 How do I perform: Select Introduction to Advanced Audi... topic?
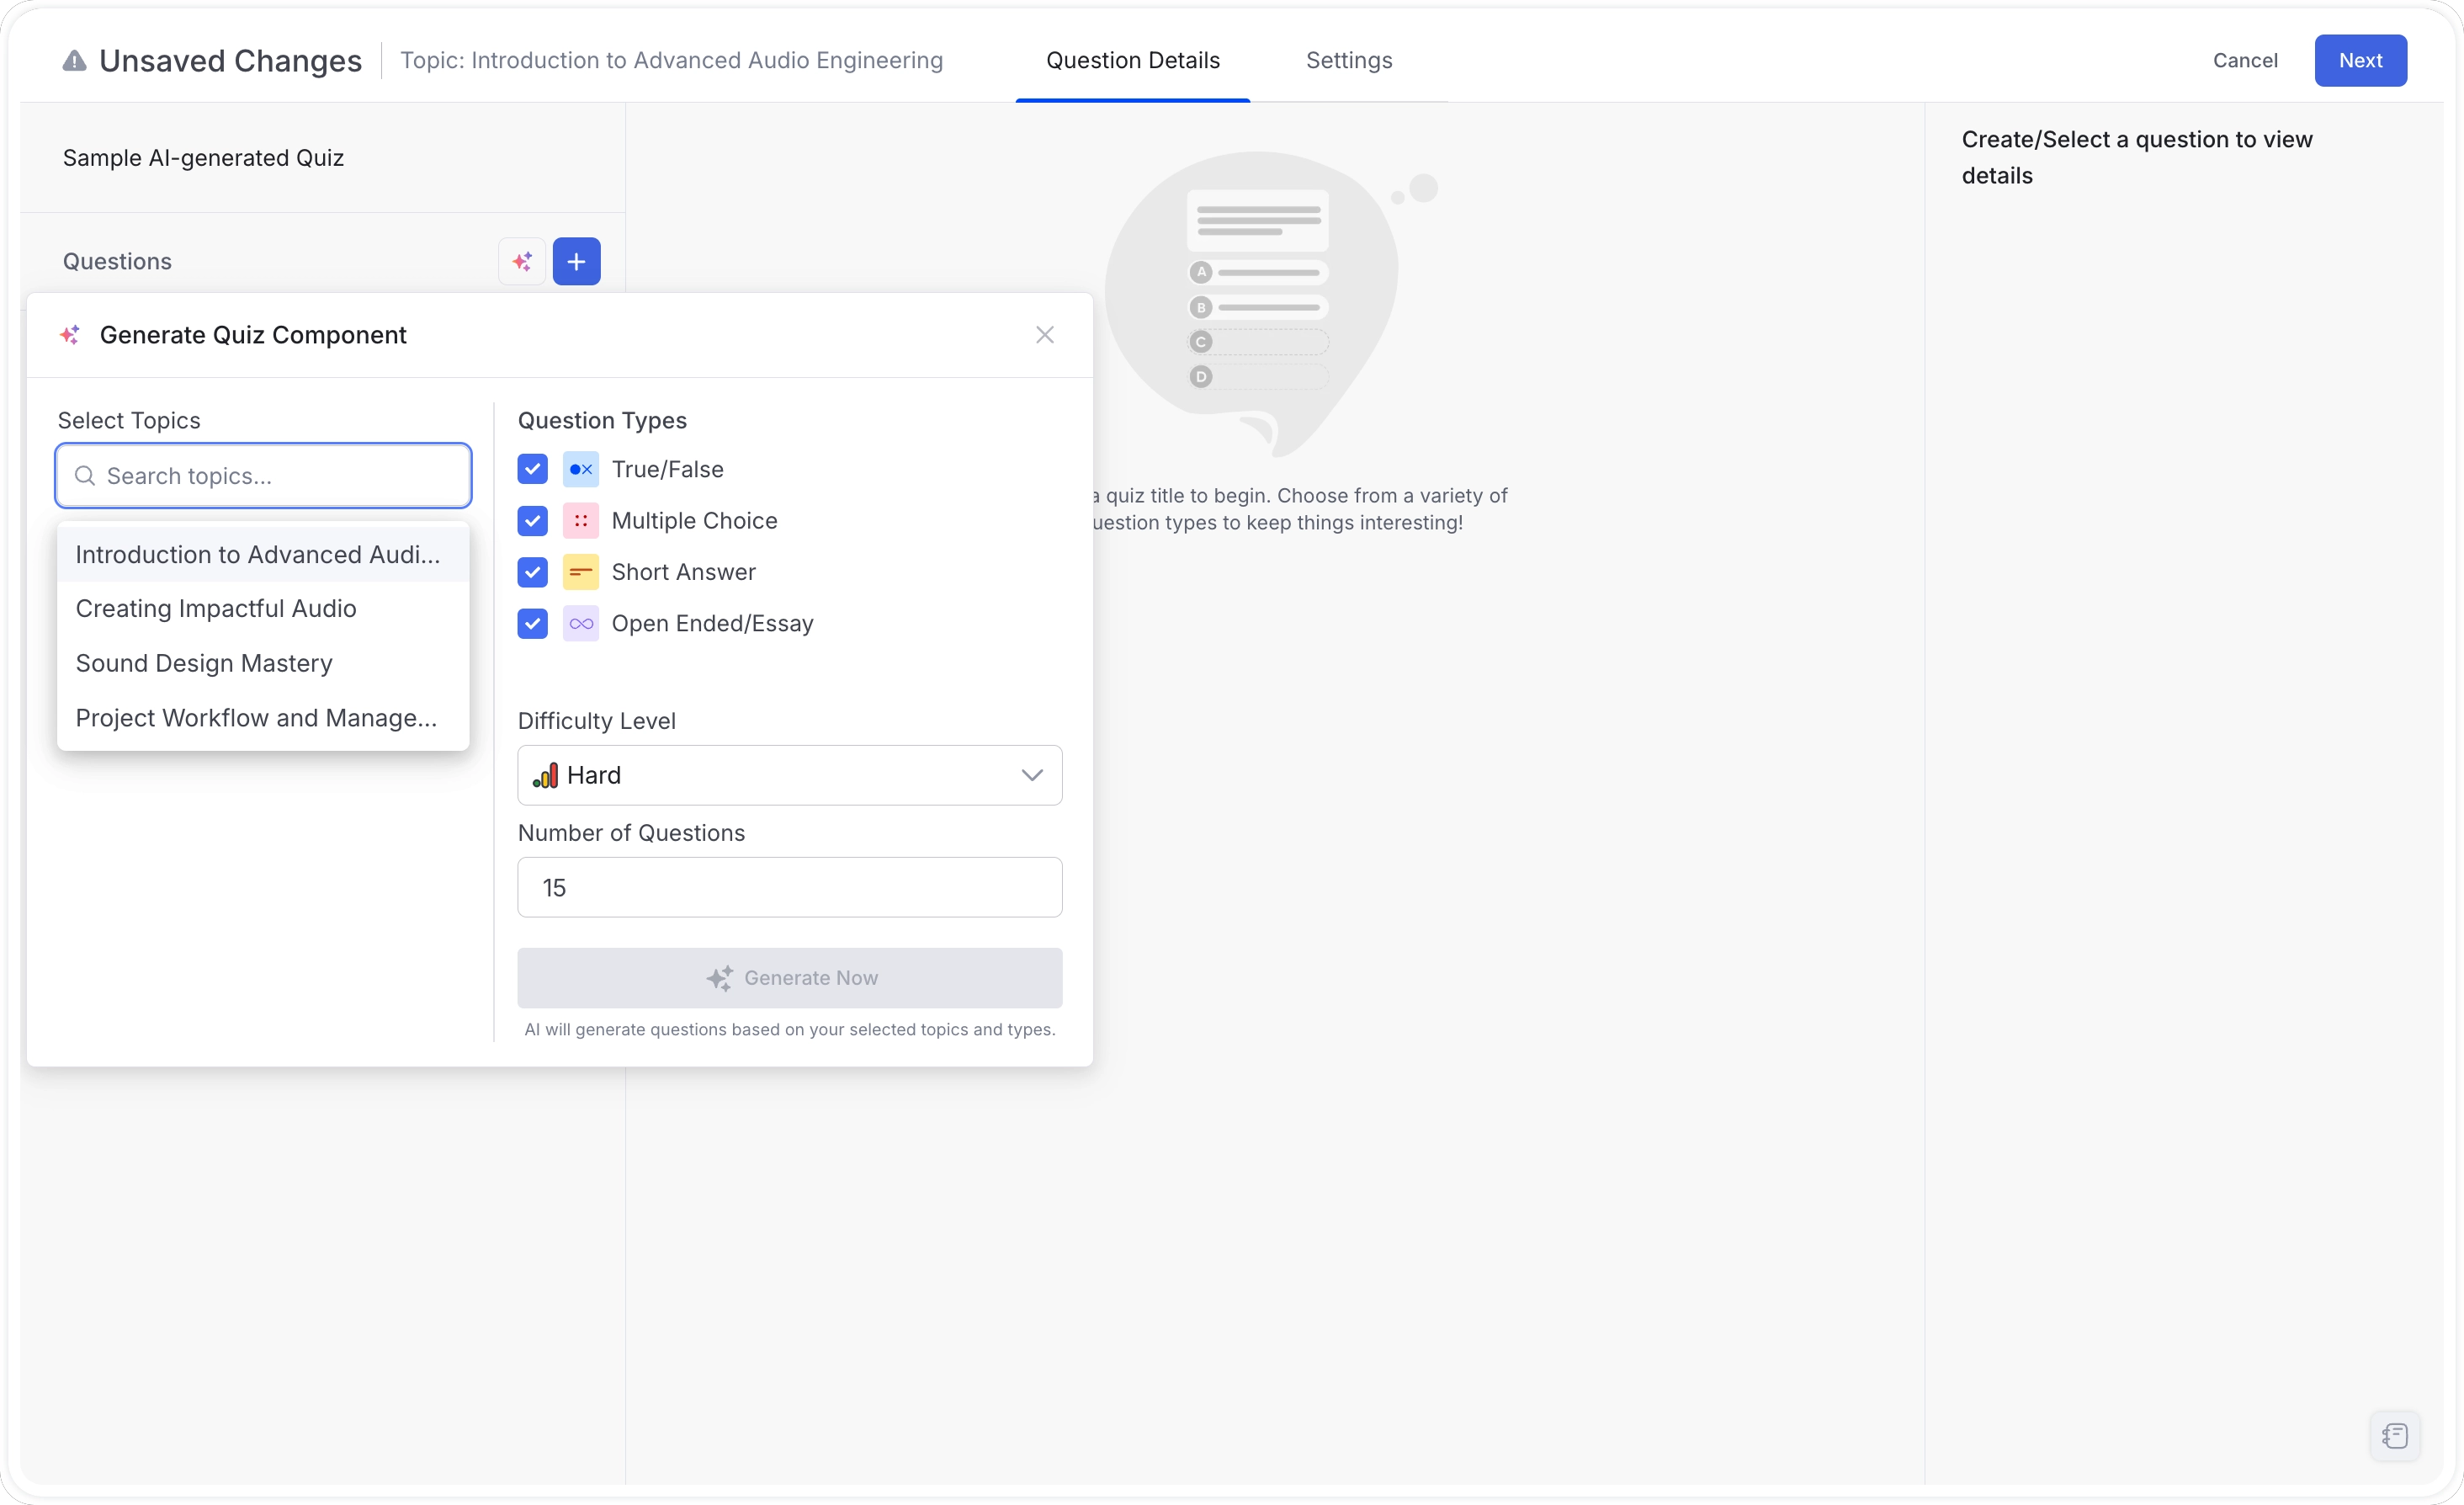coord(263,554)
